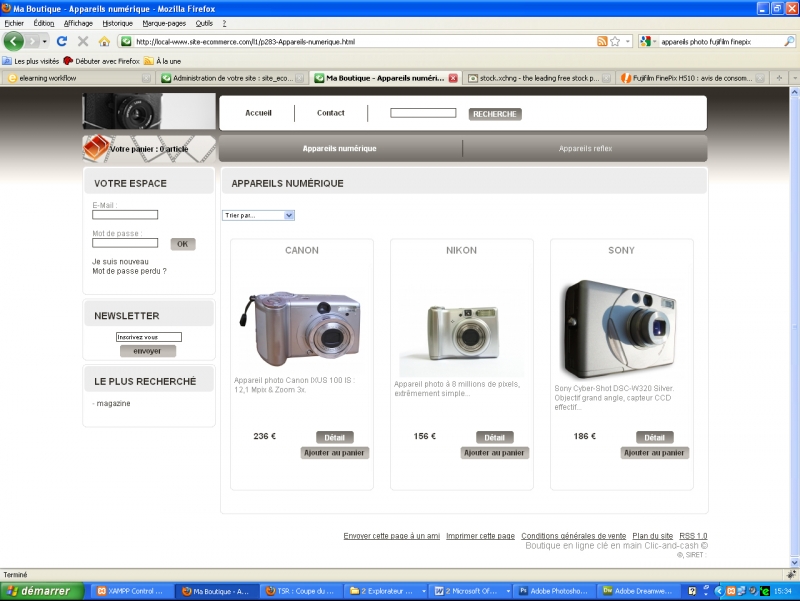Click the stop loading X icon

click(x=83, y=41)
